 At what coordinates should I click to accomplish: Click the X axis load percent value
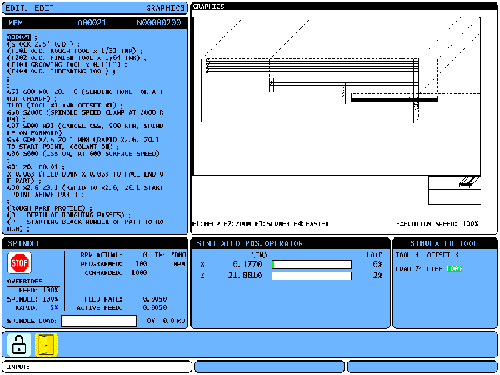(377, 264)
